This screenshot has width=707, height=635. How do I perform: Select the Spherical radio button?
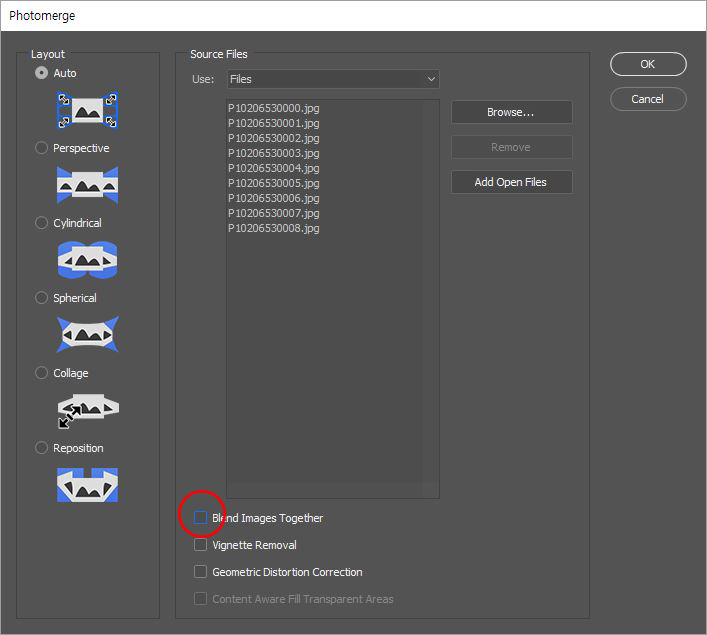coord(41,298)
